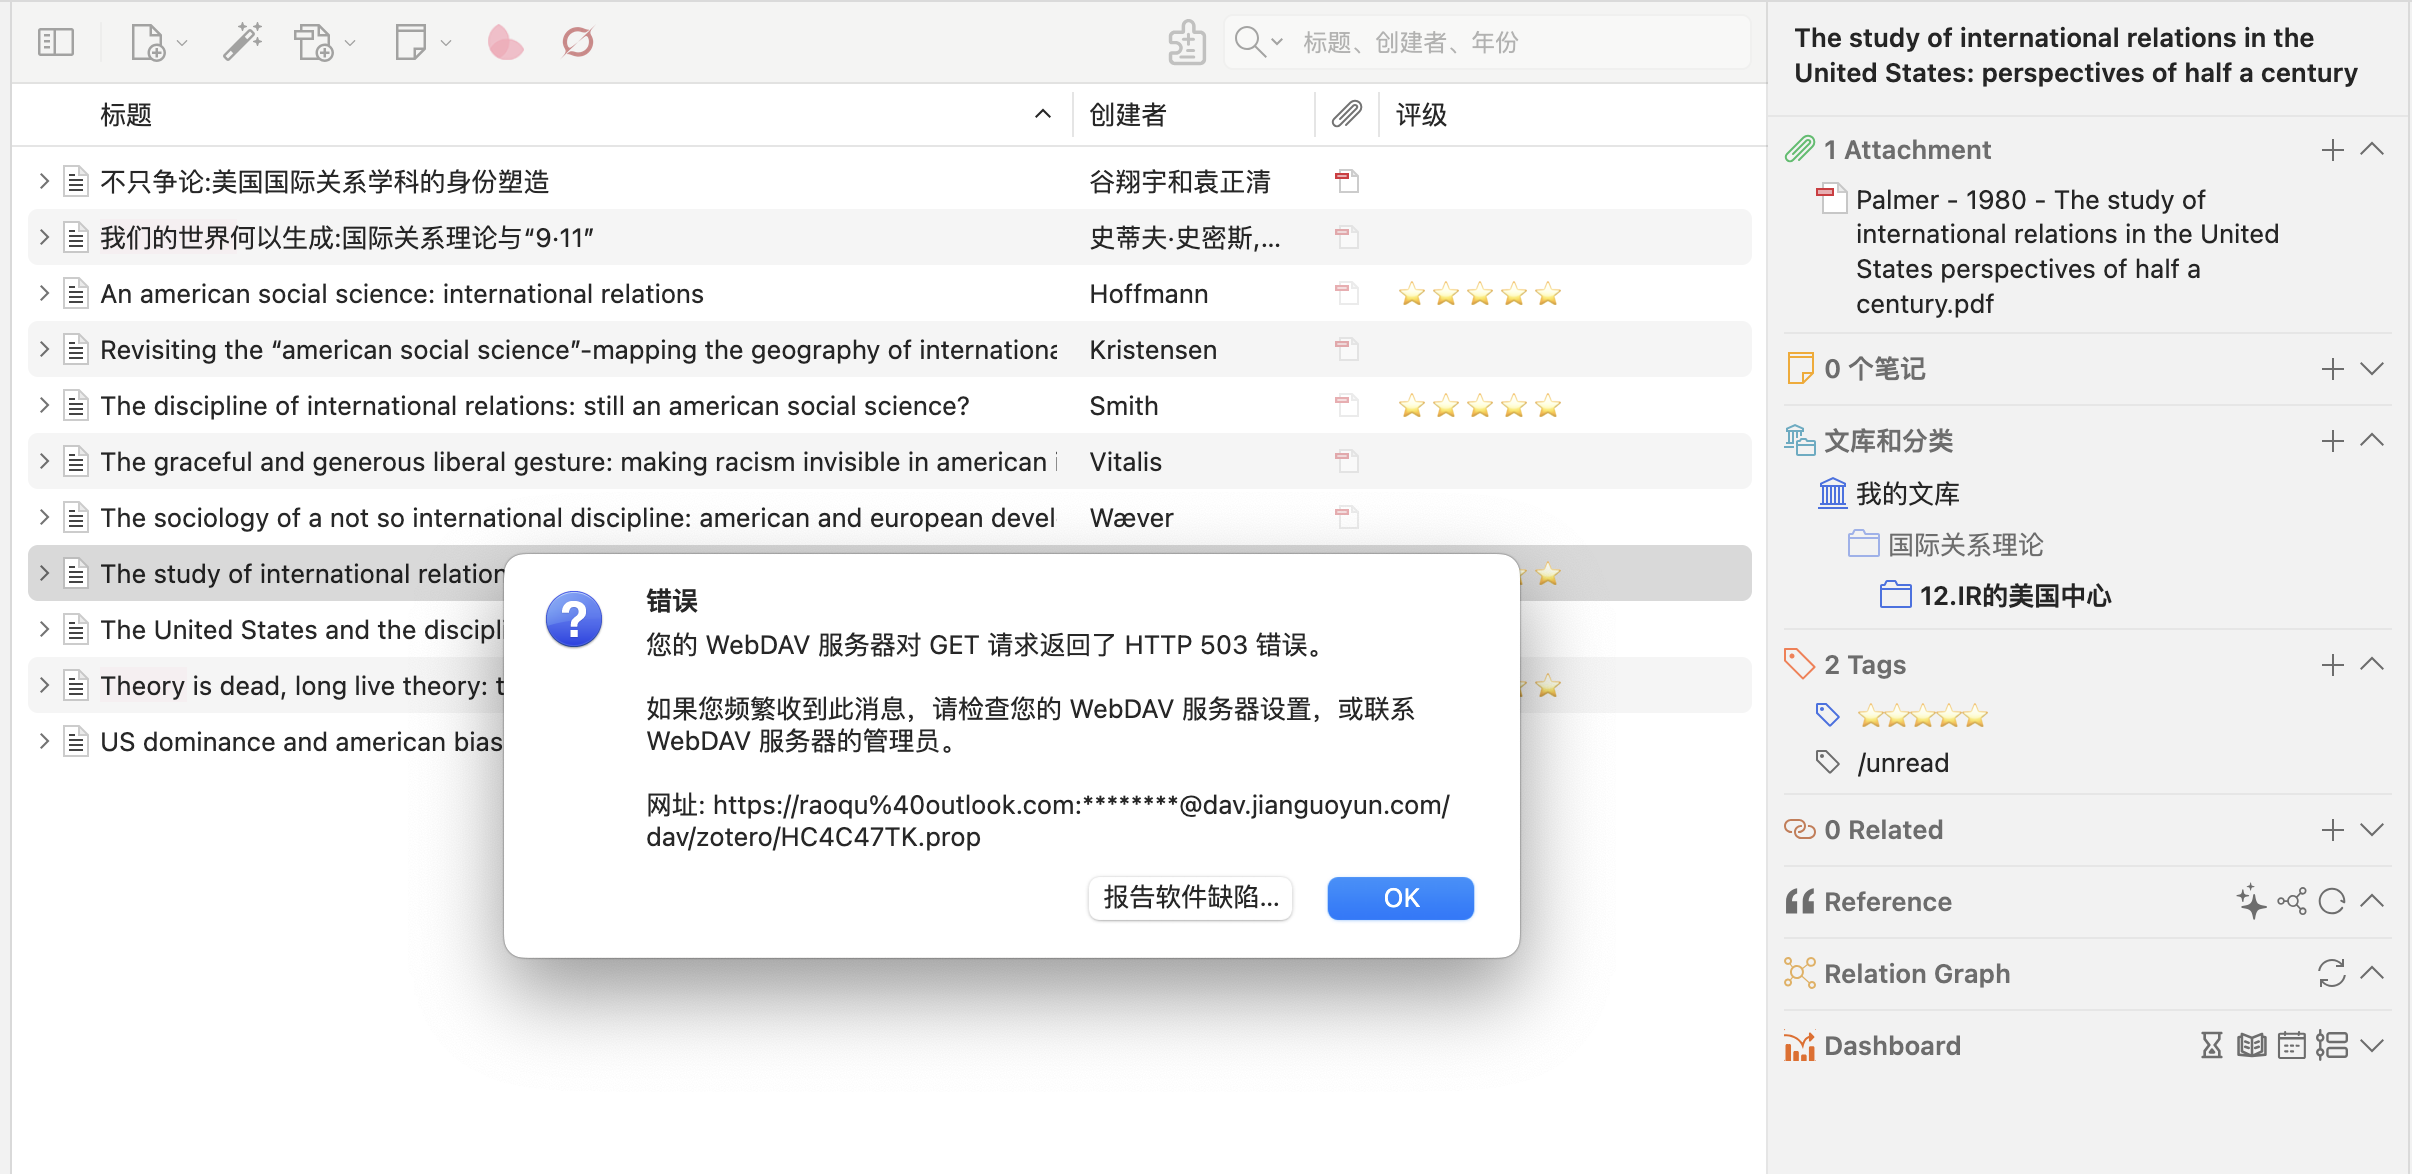Viewport: 2412px width, 1174px height.
Task: Click the Dashboard hourglass icon
Action: (x=2211, y=1045)
